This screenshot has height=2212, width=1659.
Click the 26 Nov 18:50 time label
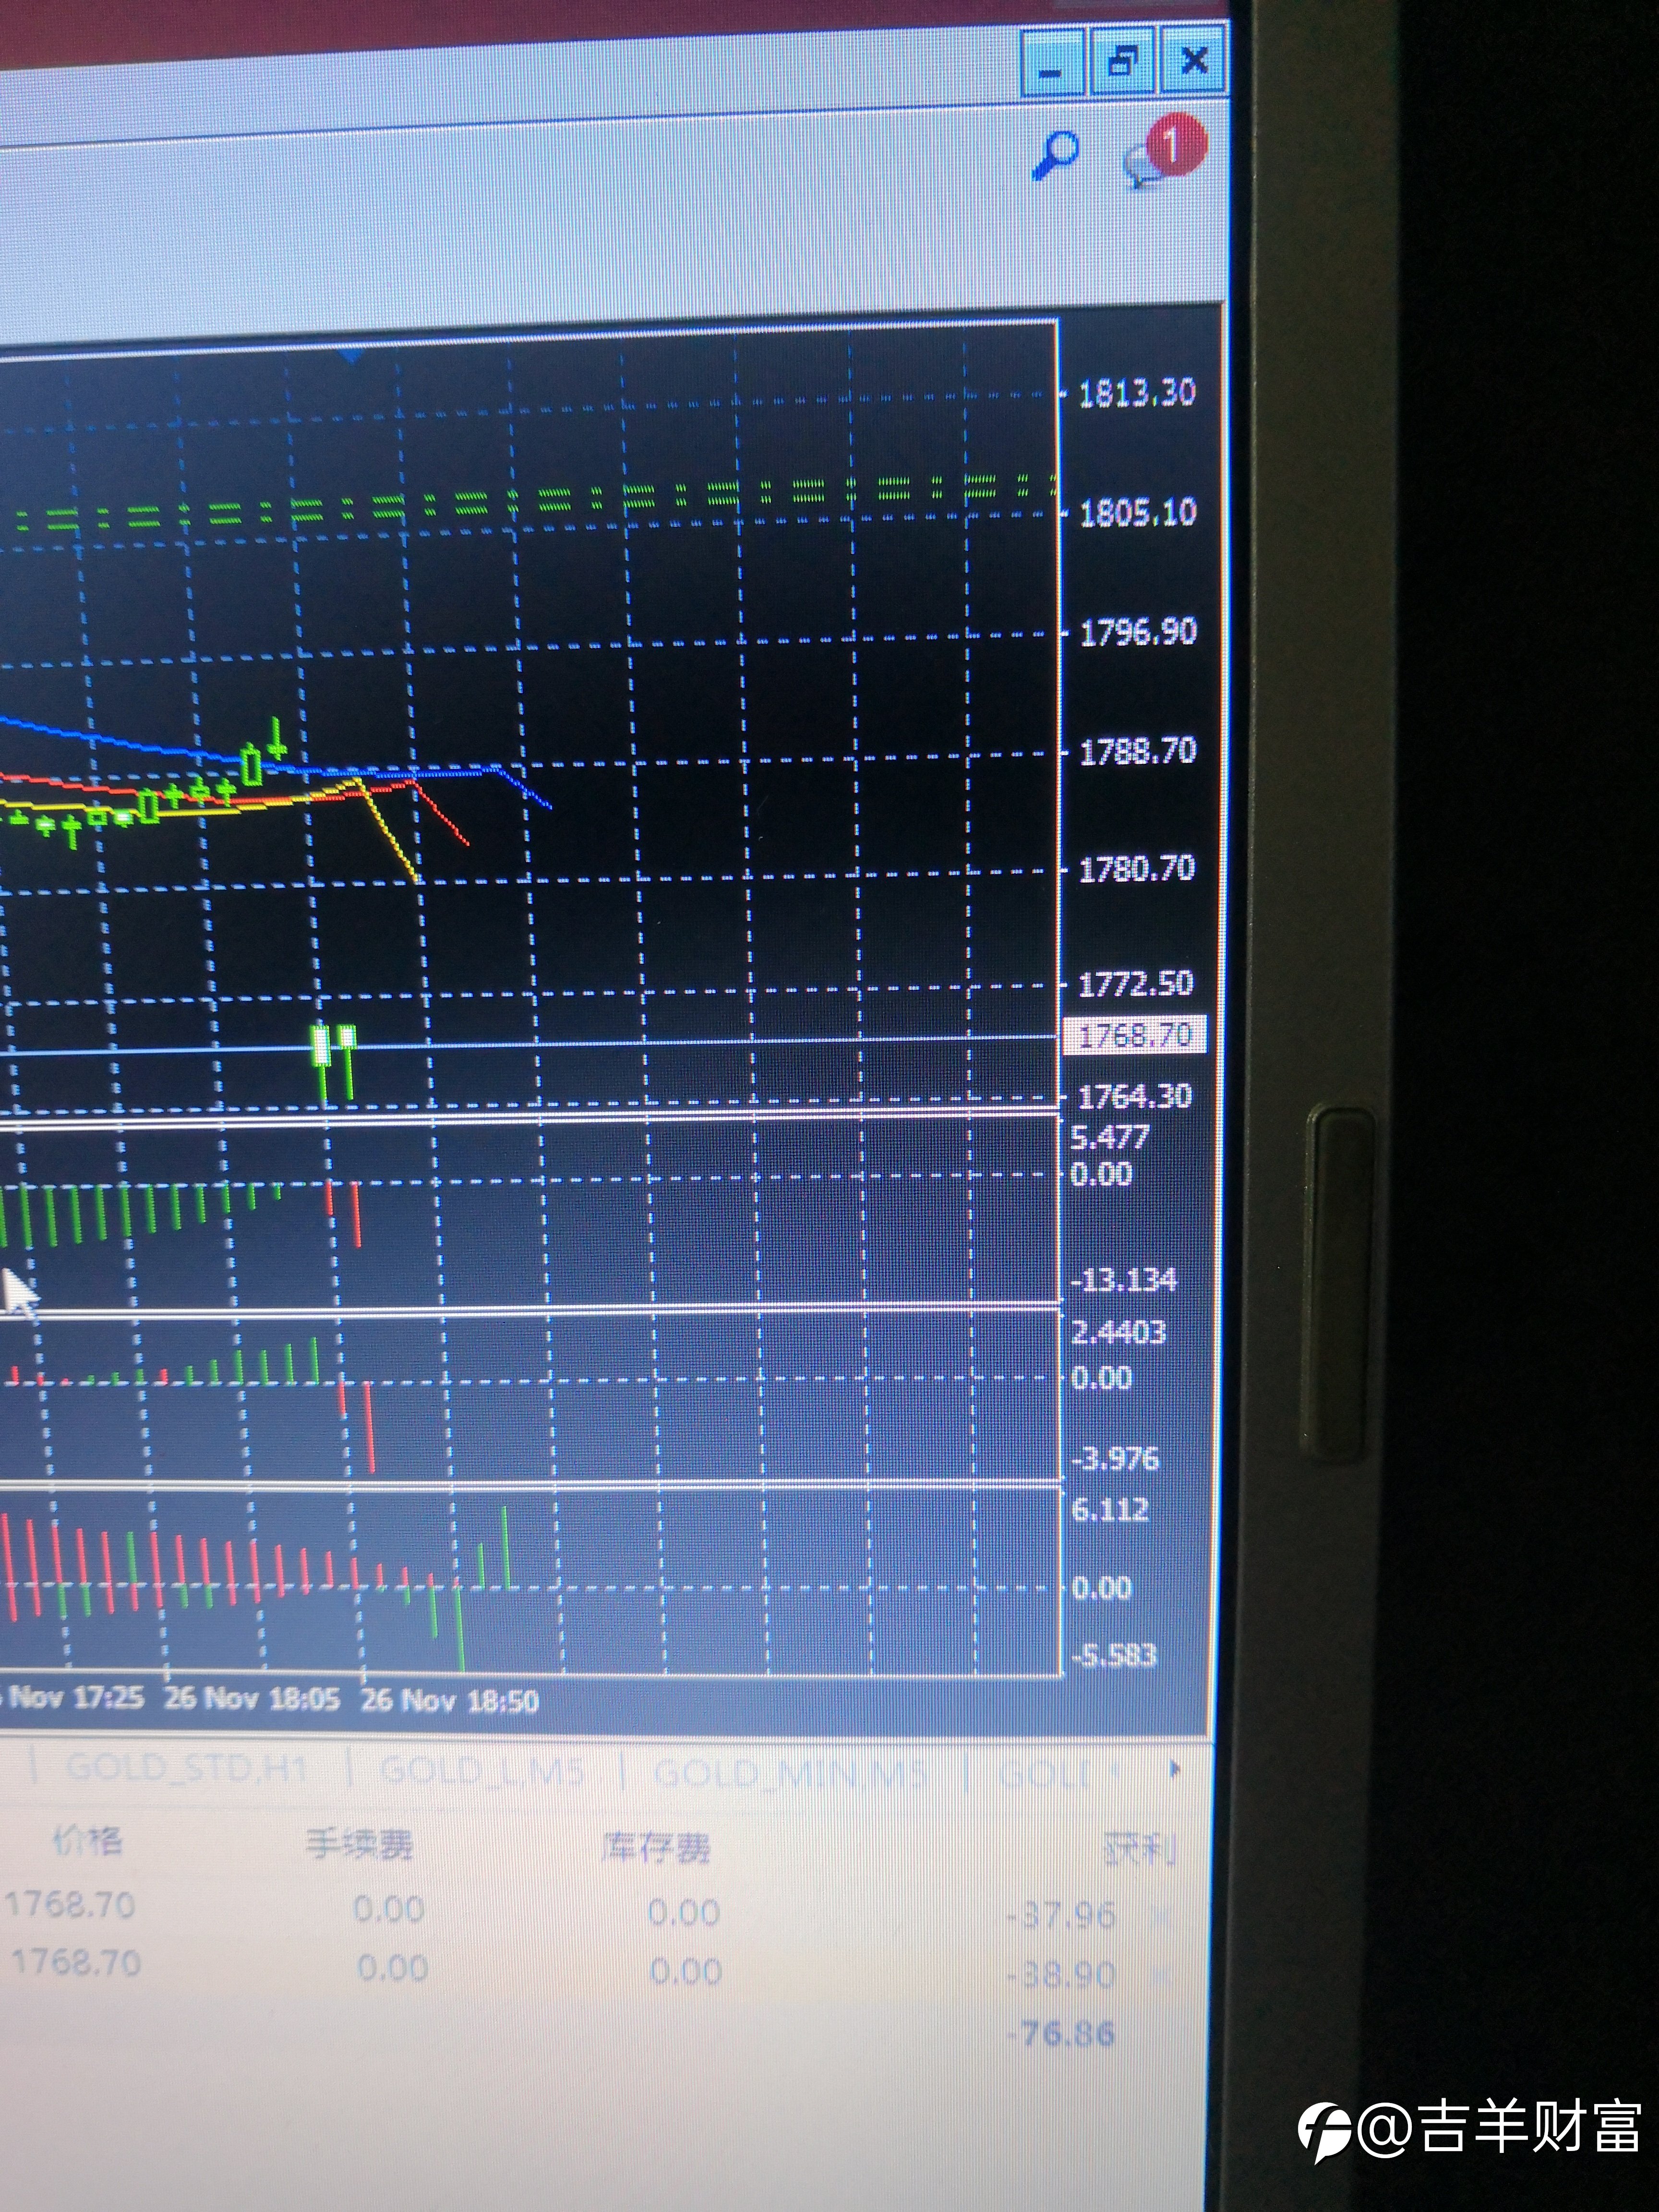pos(449,1701)
